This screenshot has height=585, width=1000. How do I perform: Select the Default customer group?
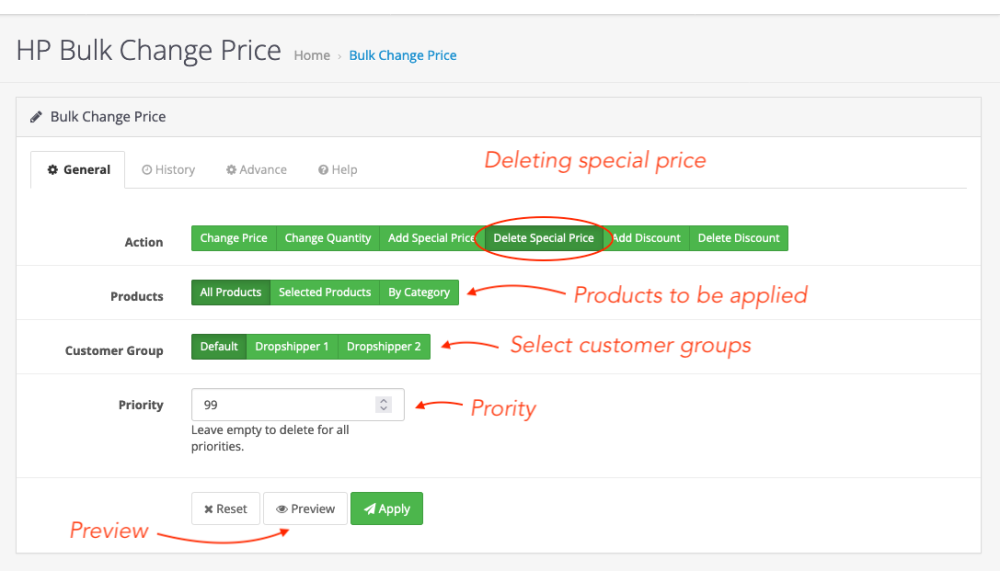click(x=218, y=347)
